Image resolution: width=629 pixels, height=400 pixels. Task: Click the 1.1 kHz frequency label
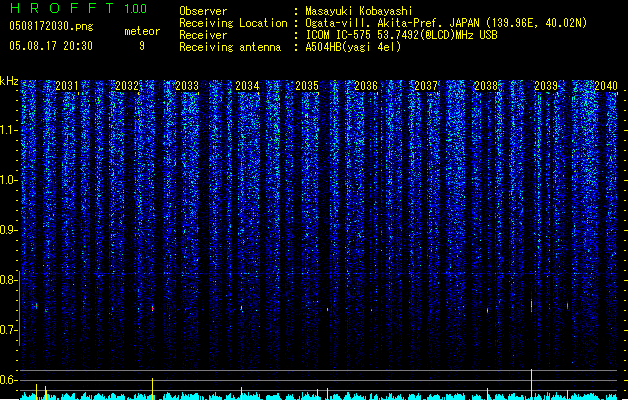tap(9, 130)
